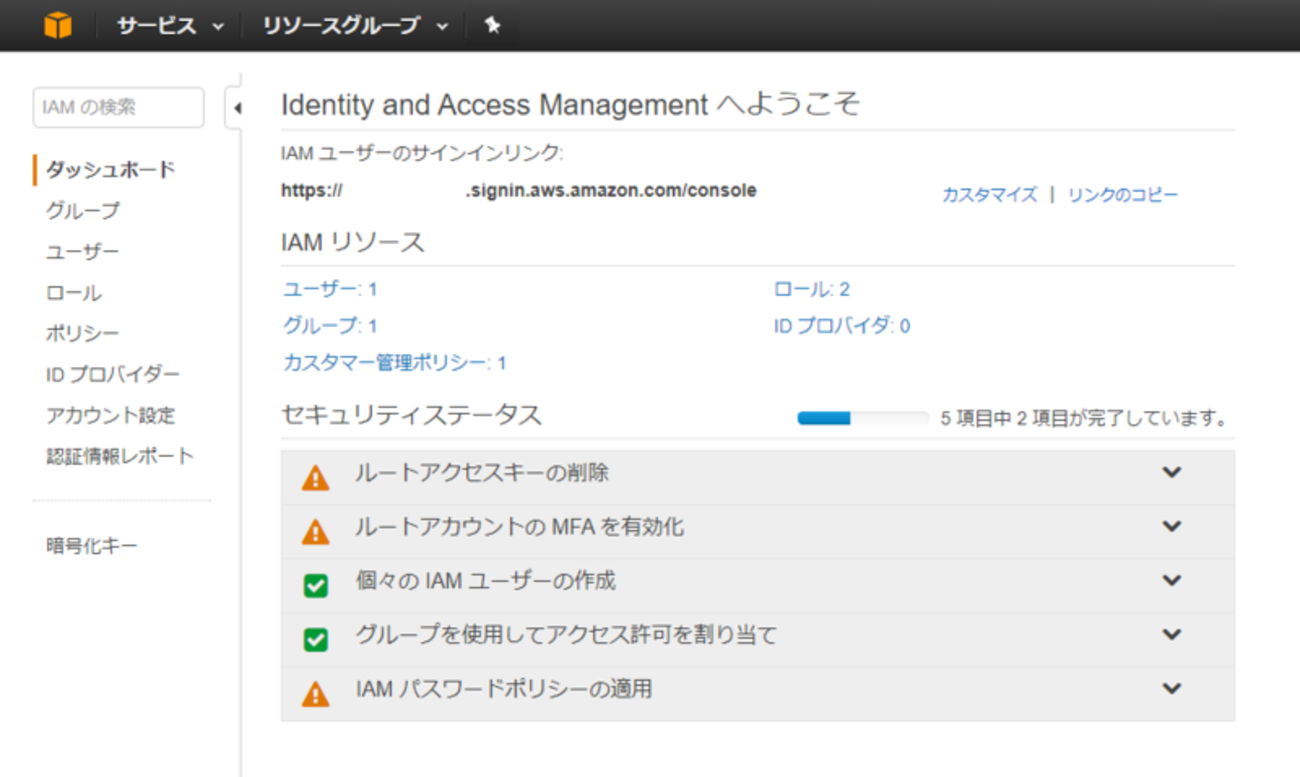Open ポリシー from the sidebar navigation
This screenshot has width=1300, height=777.
point(82,334)
